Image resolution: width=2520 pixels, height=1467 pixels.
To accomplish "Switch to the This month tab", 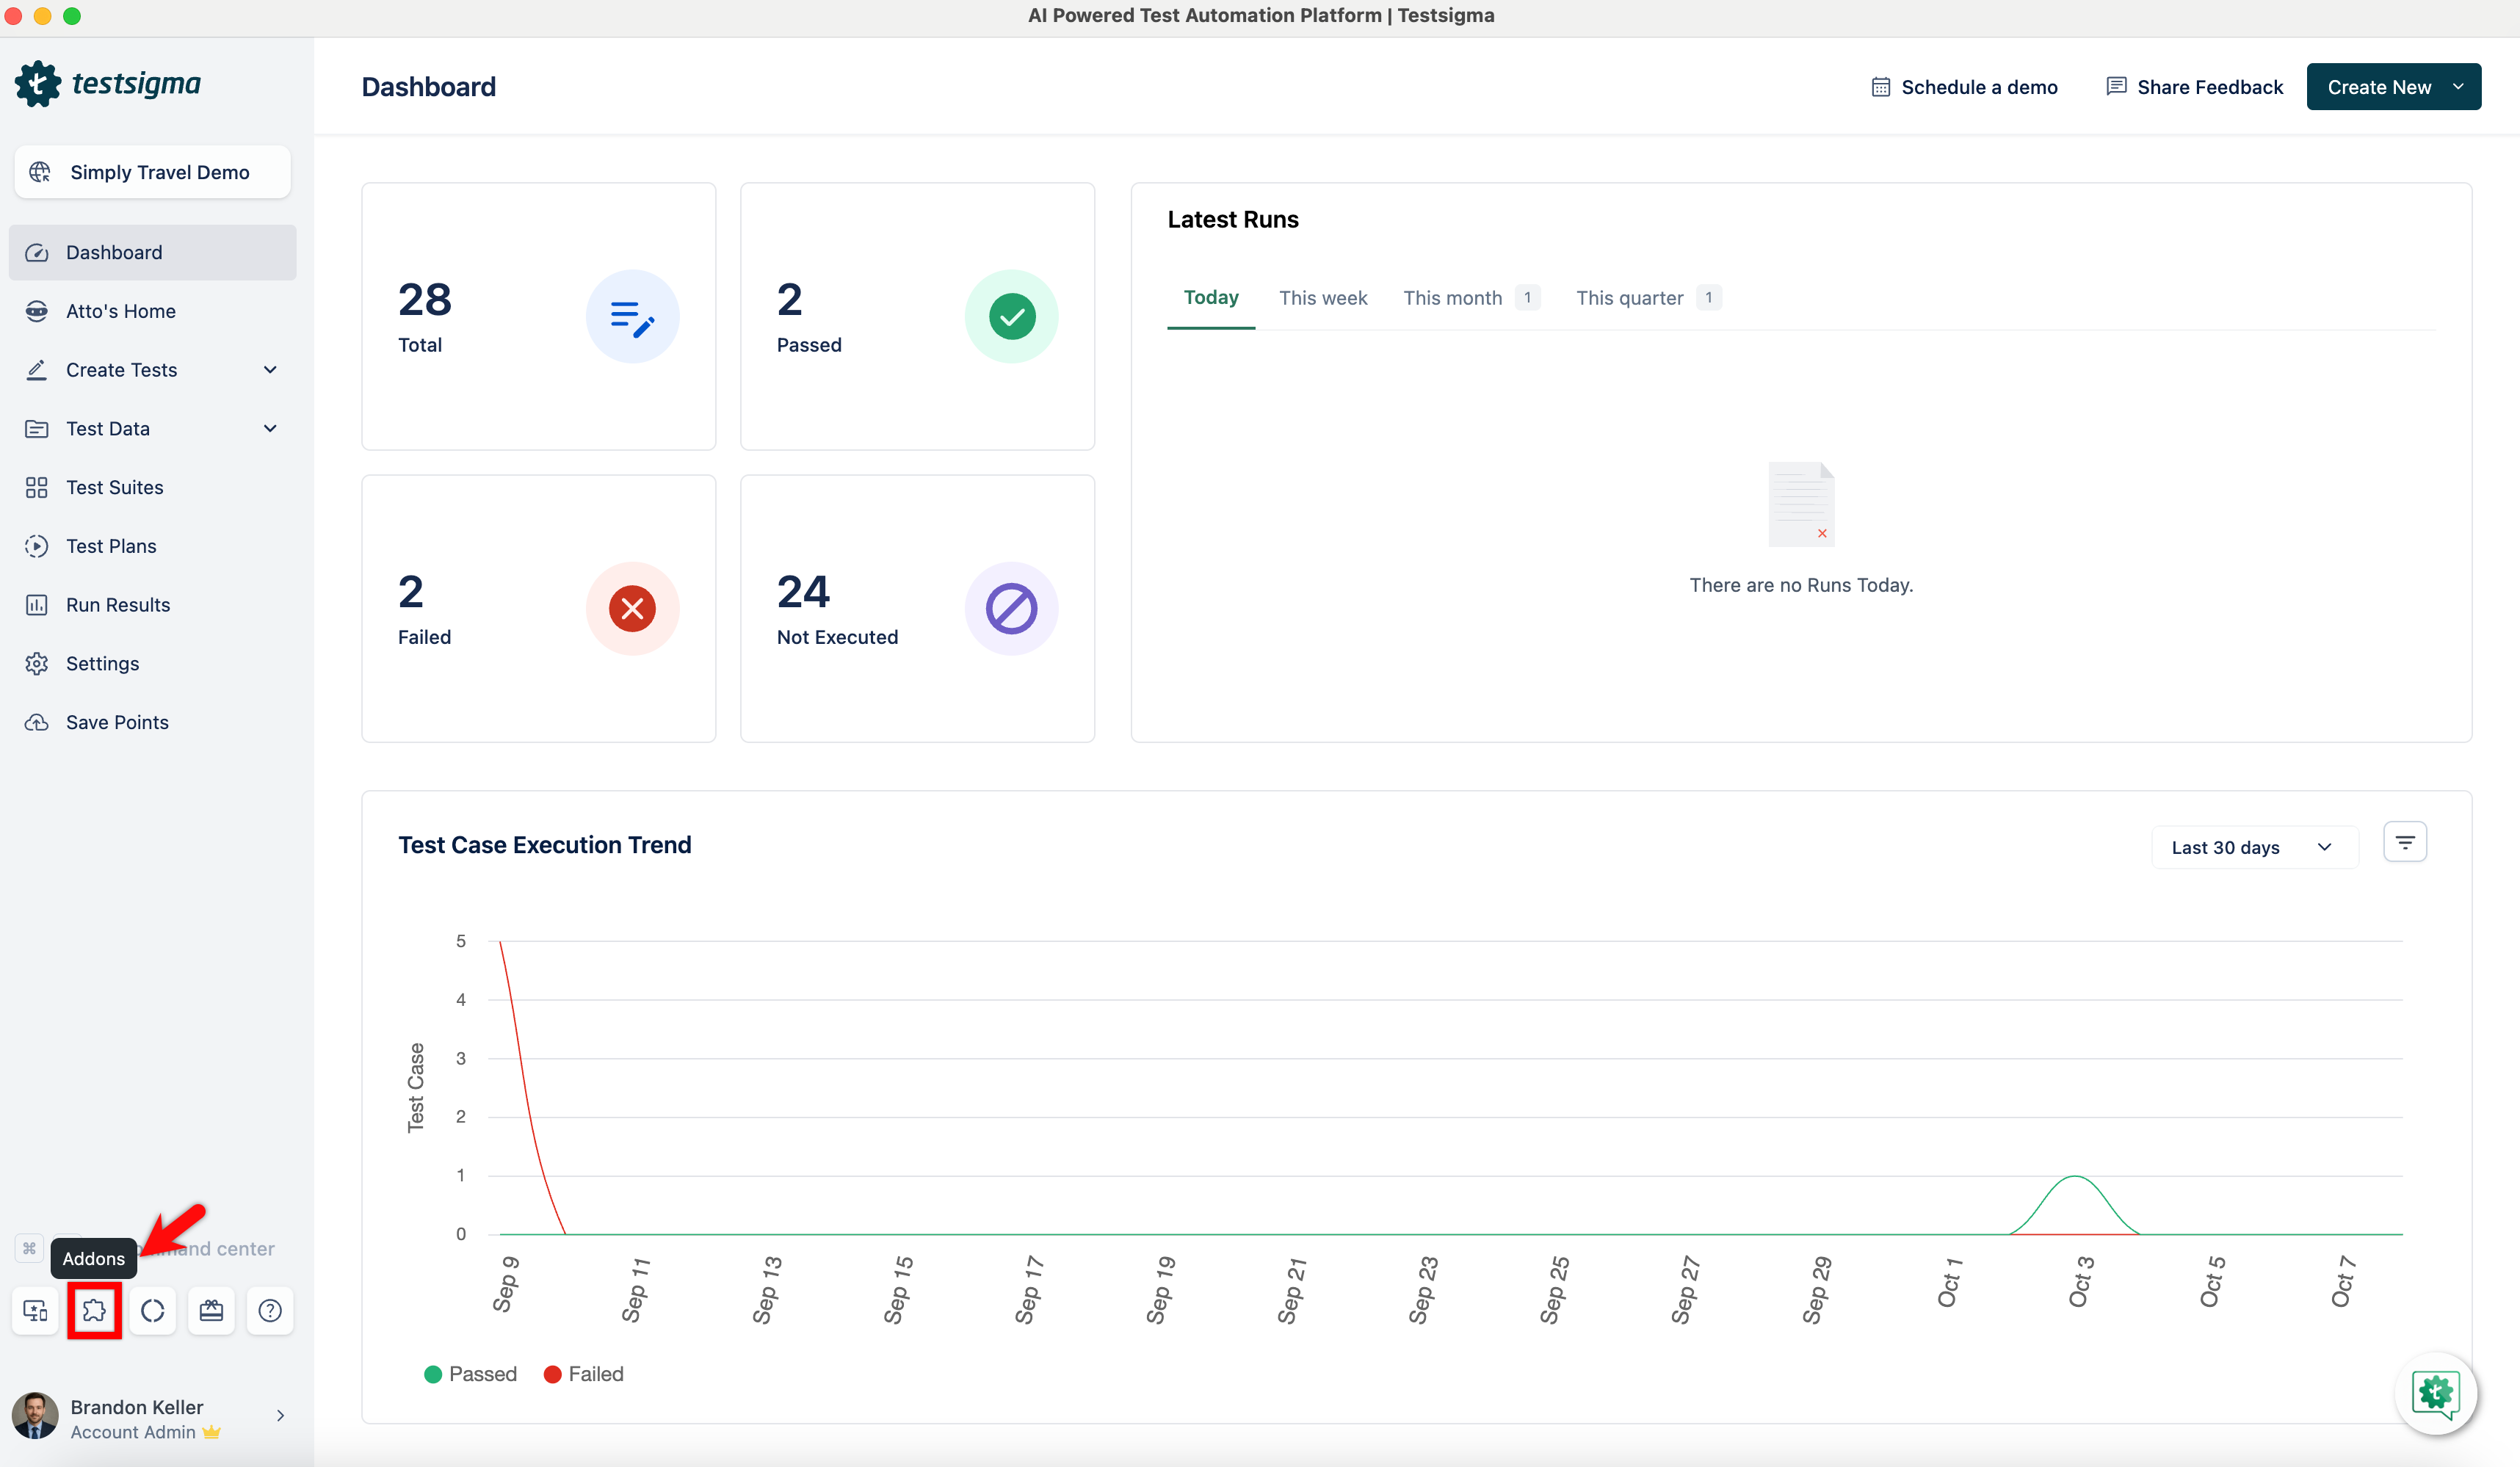I will click(x=1452, y=298).
